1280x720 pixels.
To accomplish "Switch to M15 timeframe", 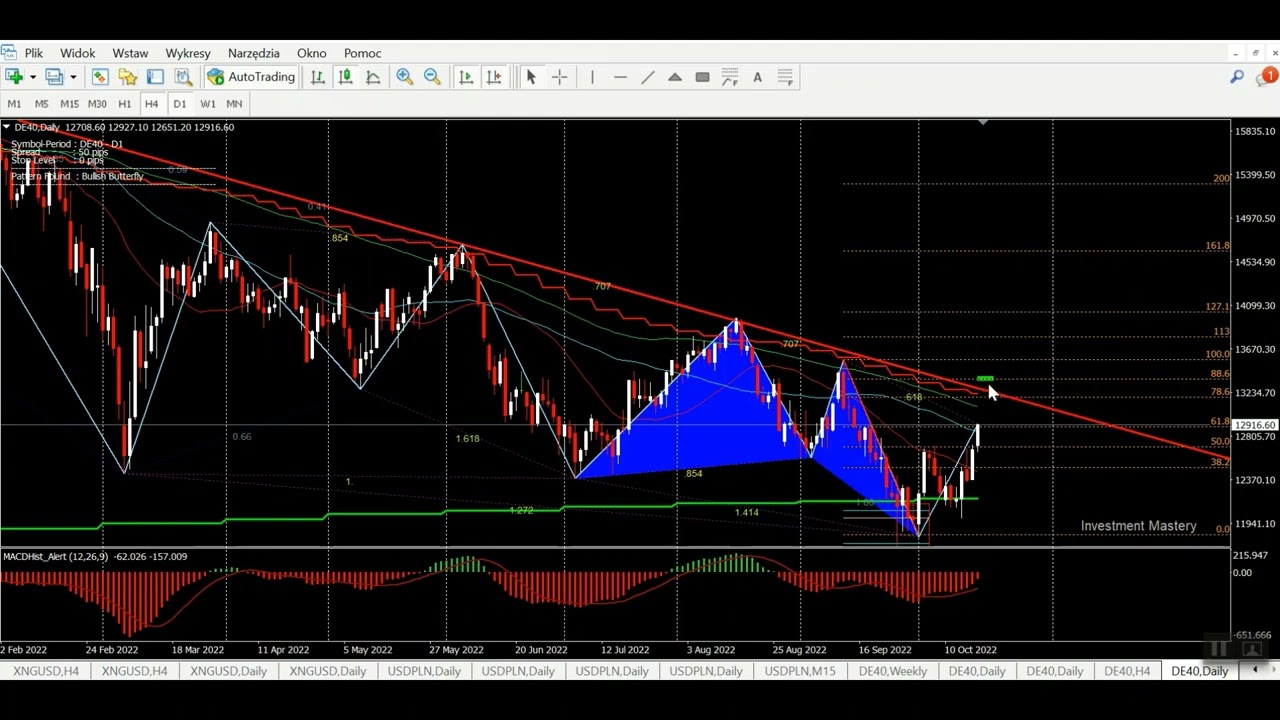I will [x=69, y=104].
